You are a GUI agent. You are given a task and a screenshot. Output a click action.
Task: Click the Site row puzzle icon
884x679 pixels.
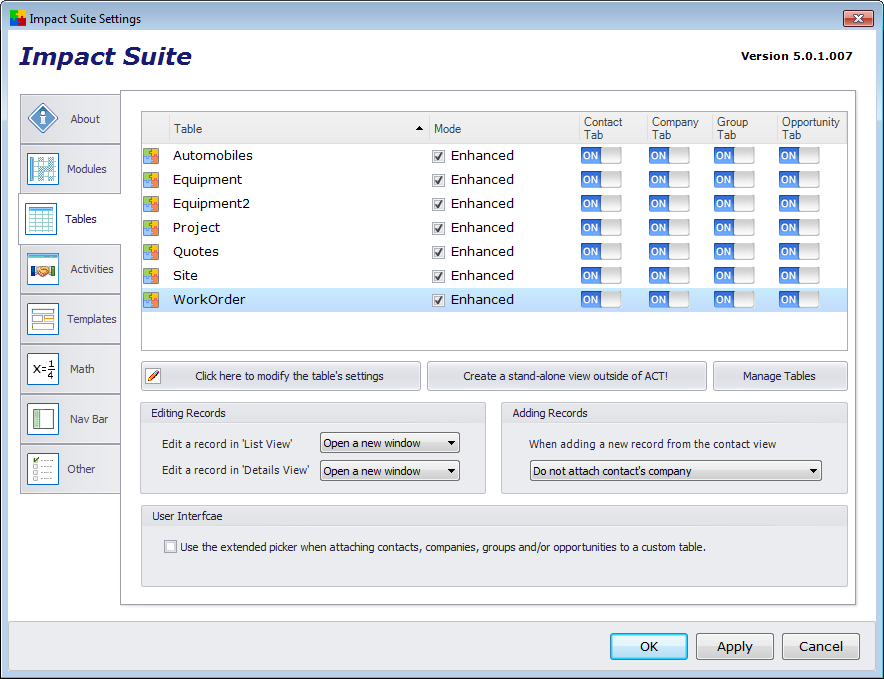tap(151, 276)
